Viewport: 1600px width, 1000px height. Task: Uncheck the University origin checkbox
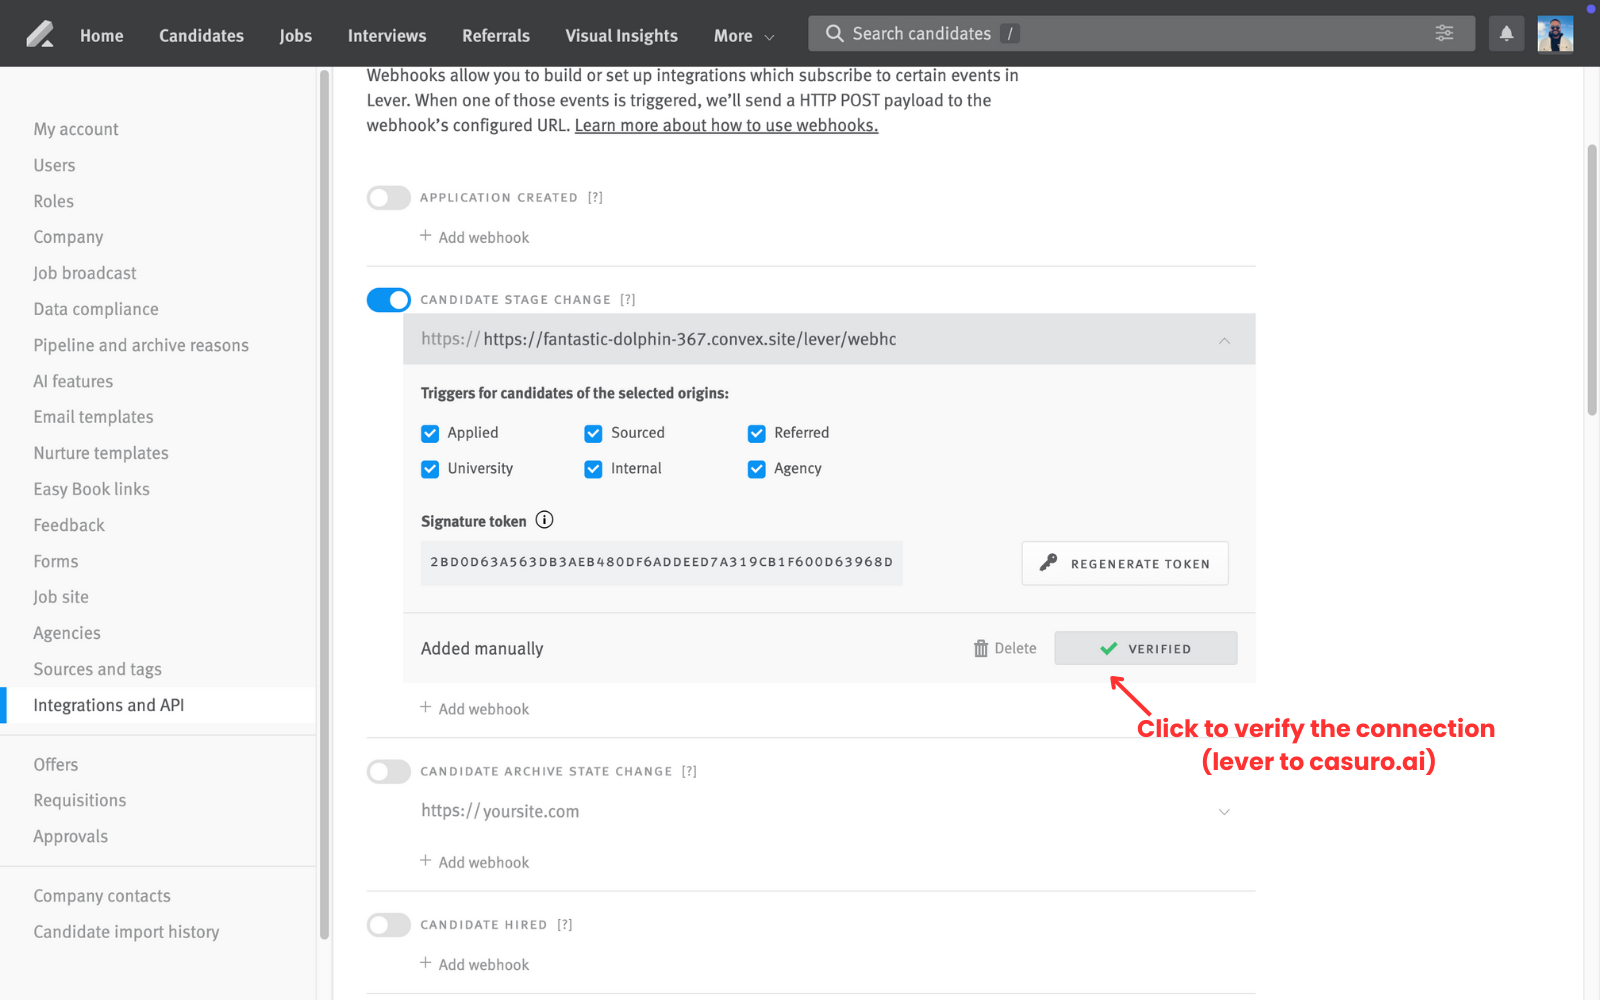(x=430, y=469)
